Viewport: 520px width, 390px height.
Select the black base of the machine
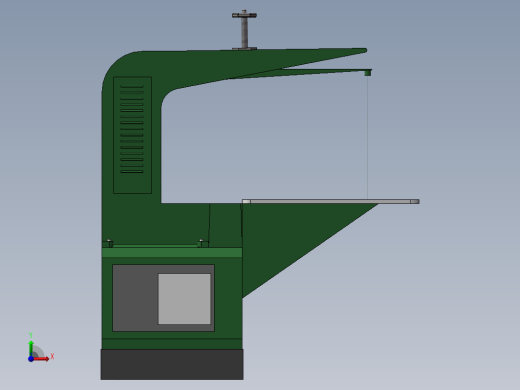coord(172,364)
